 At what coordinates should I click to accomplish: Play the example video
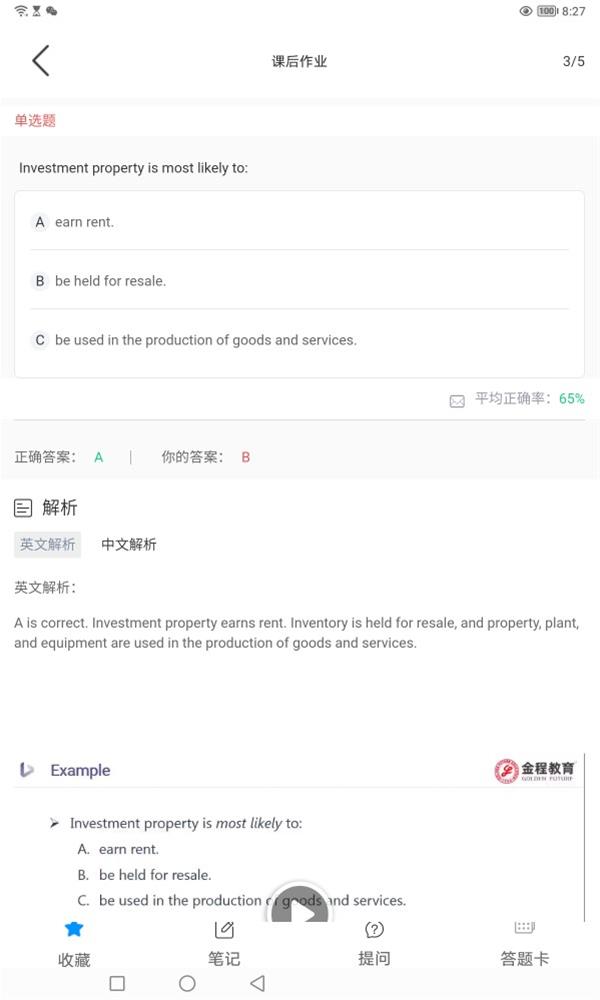pyautogui.click(x=300, y=908)
